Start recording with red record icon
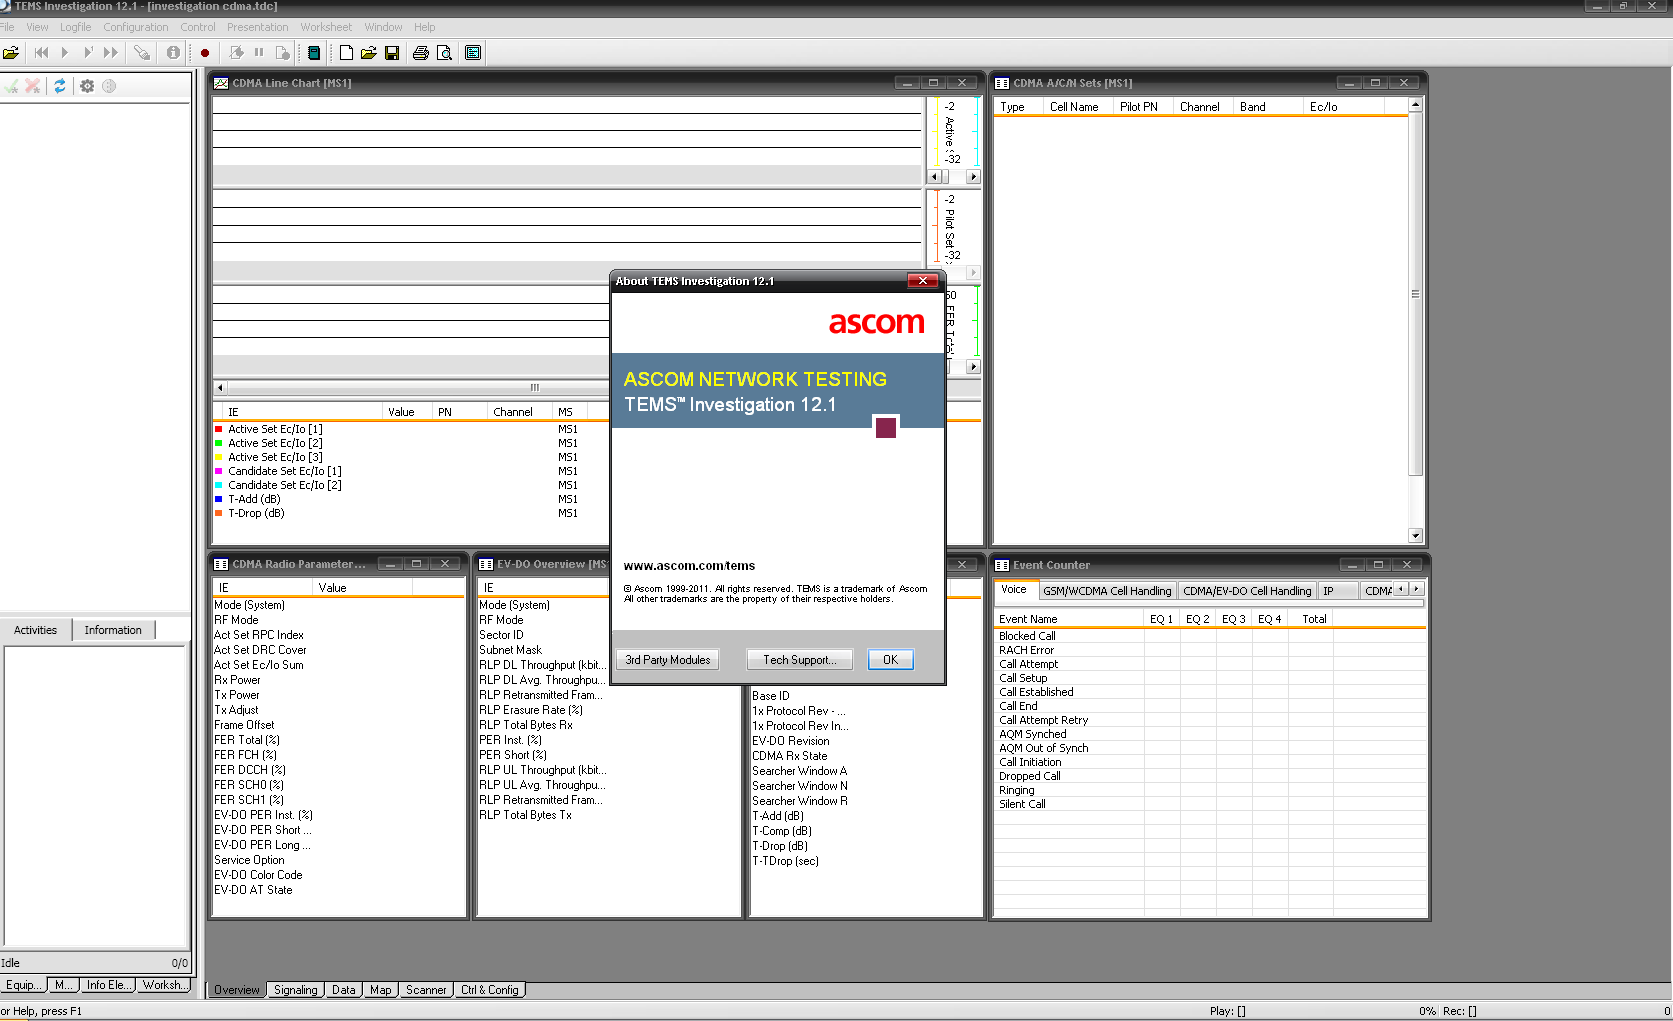 pos(205,53)
